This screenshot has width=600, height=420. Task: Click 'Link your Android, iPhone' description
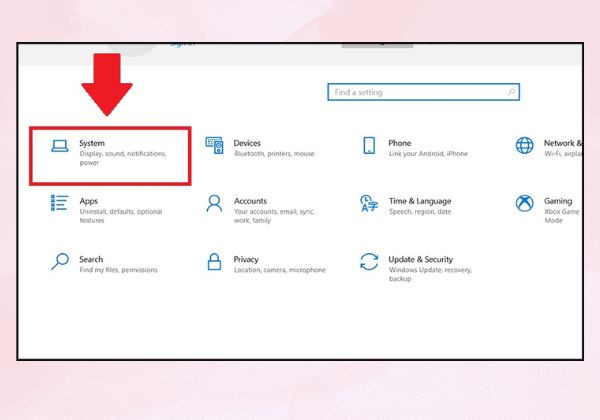[x=428, y=154]
